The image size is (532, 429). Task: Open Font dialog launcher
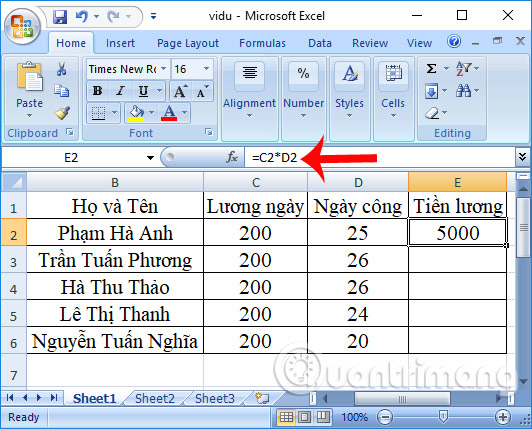[209, 132]
